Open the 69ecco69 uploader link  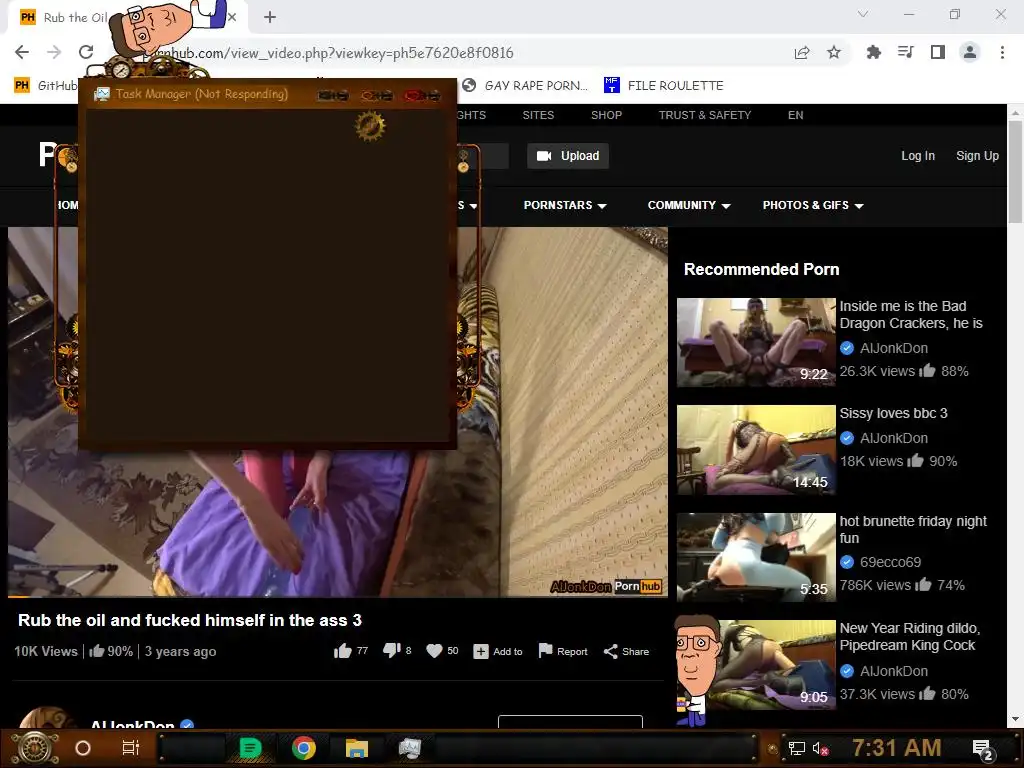(890, 562)
